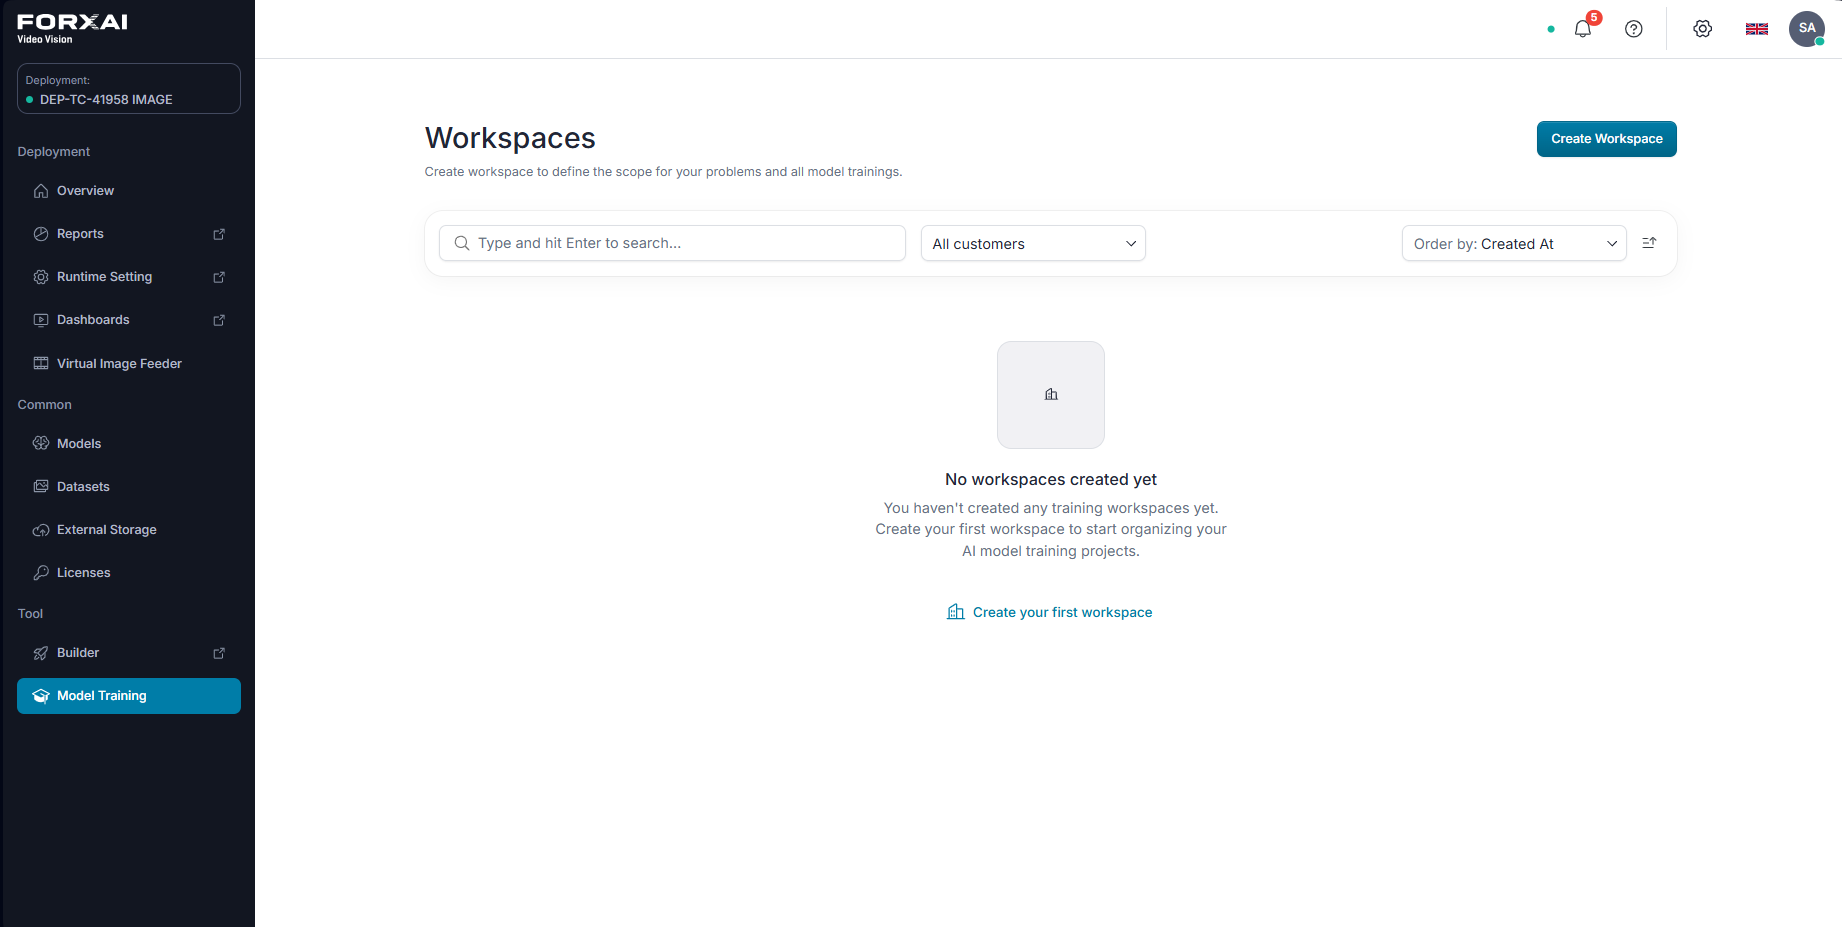Screen dimensions: 1842x927
Task: Focus the workspace search field
Action: pos(672,243)
